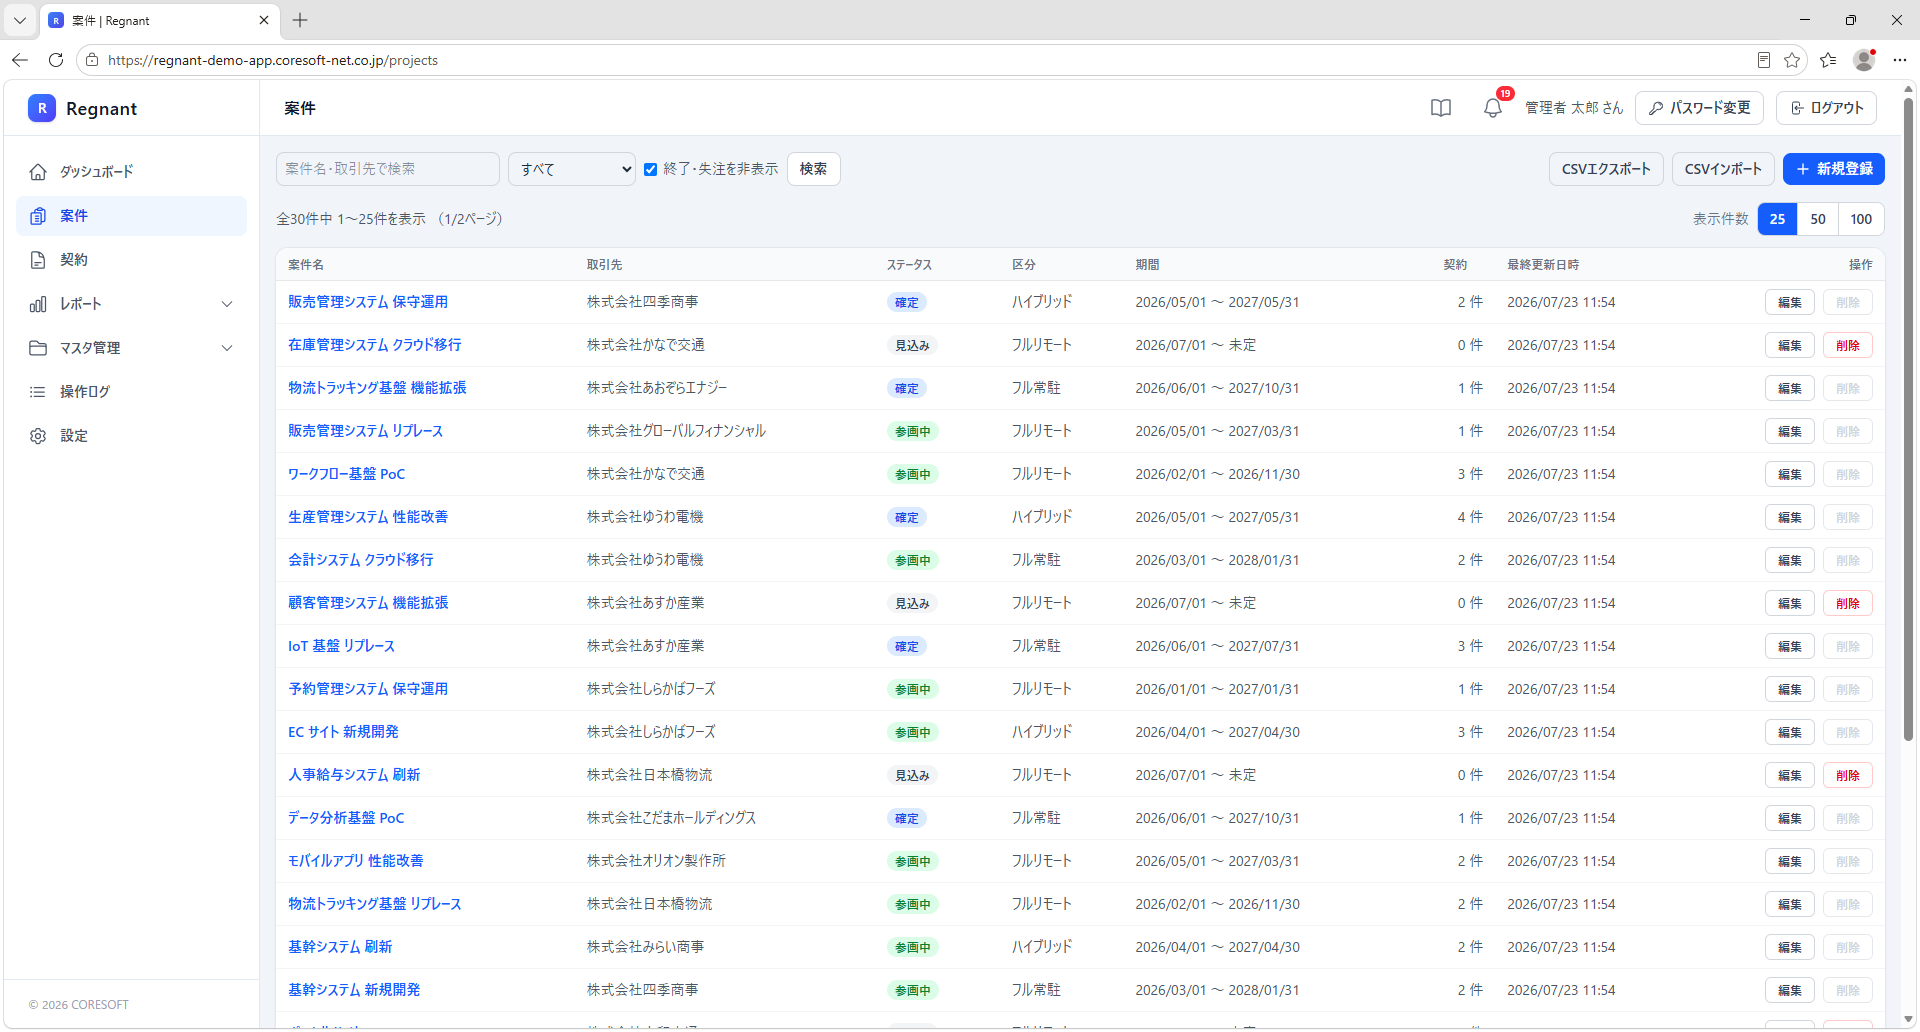Select 案件 in the sidebar

131,216
